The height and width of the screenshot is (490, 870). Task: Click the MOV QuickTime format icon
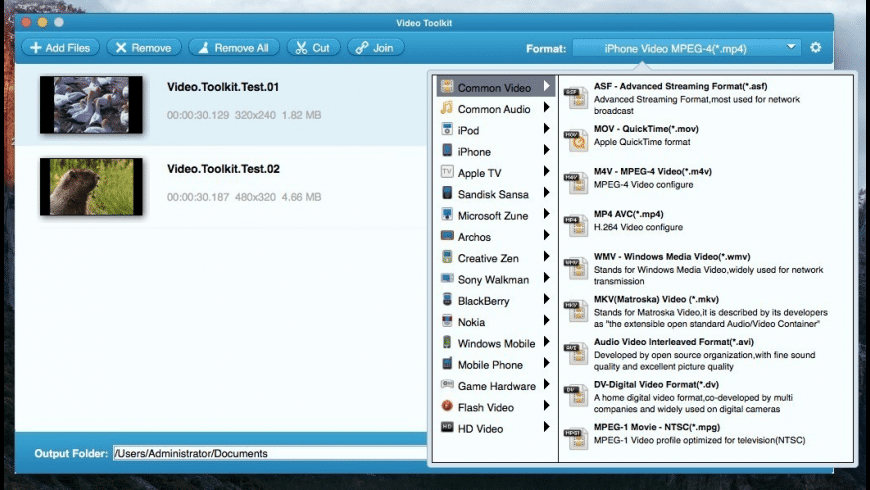point(576,141)
